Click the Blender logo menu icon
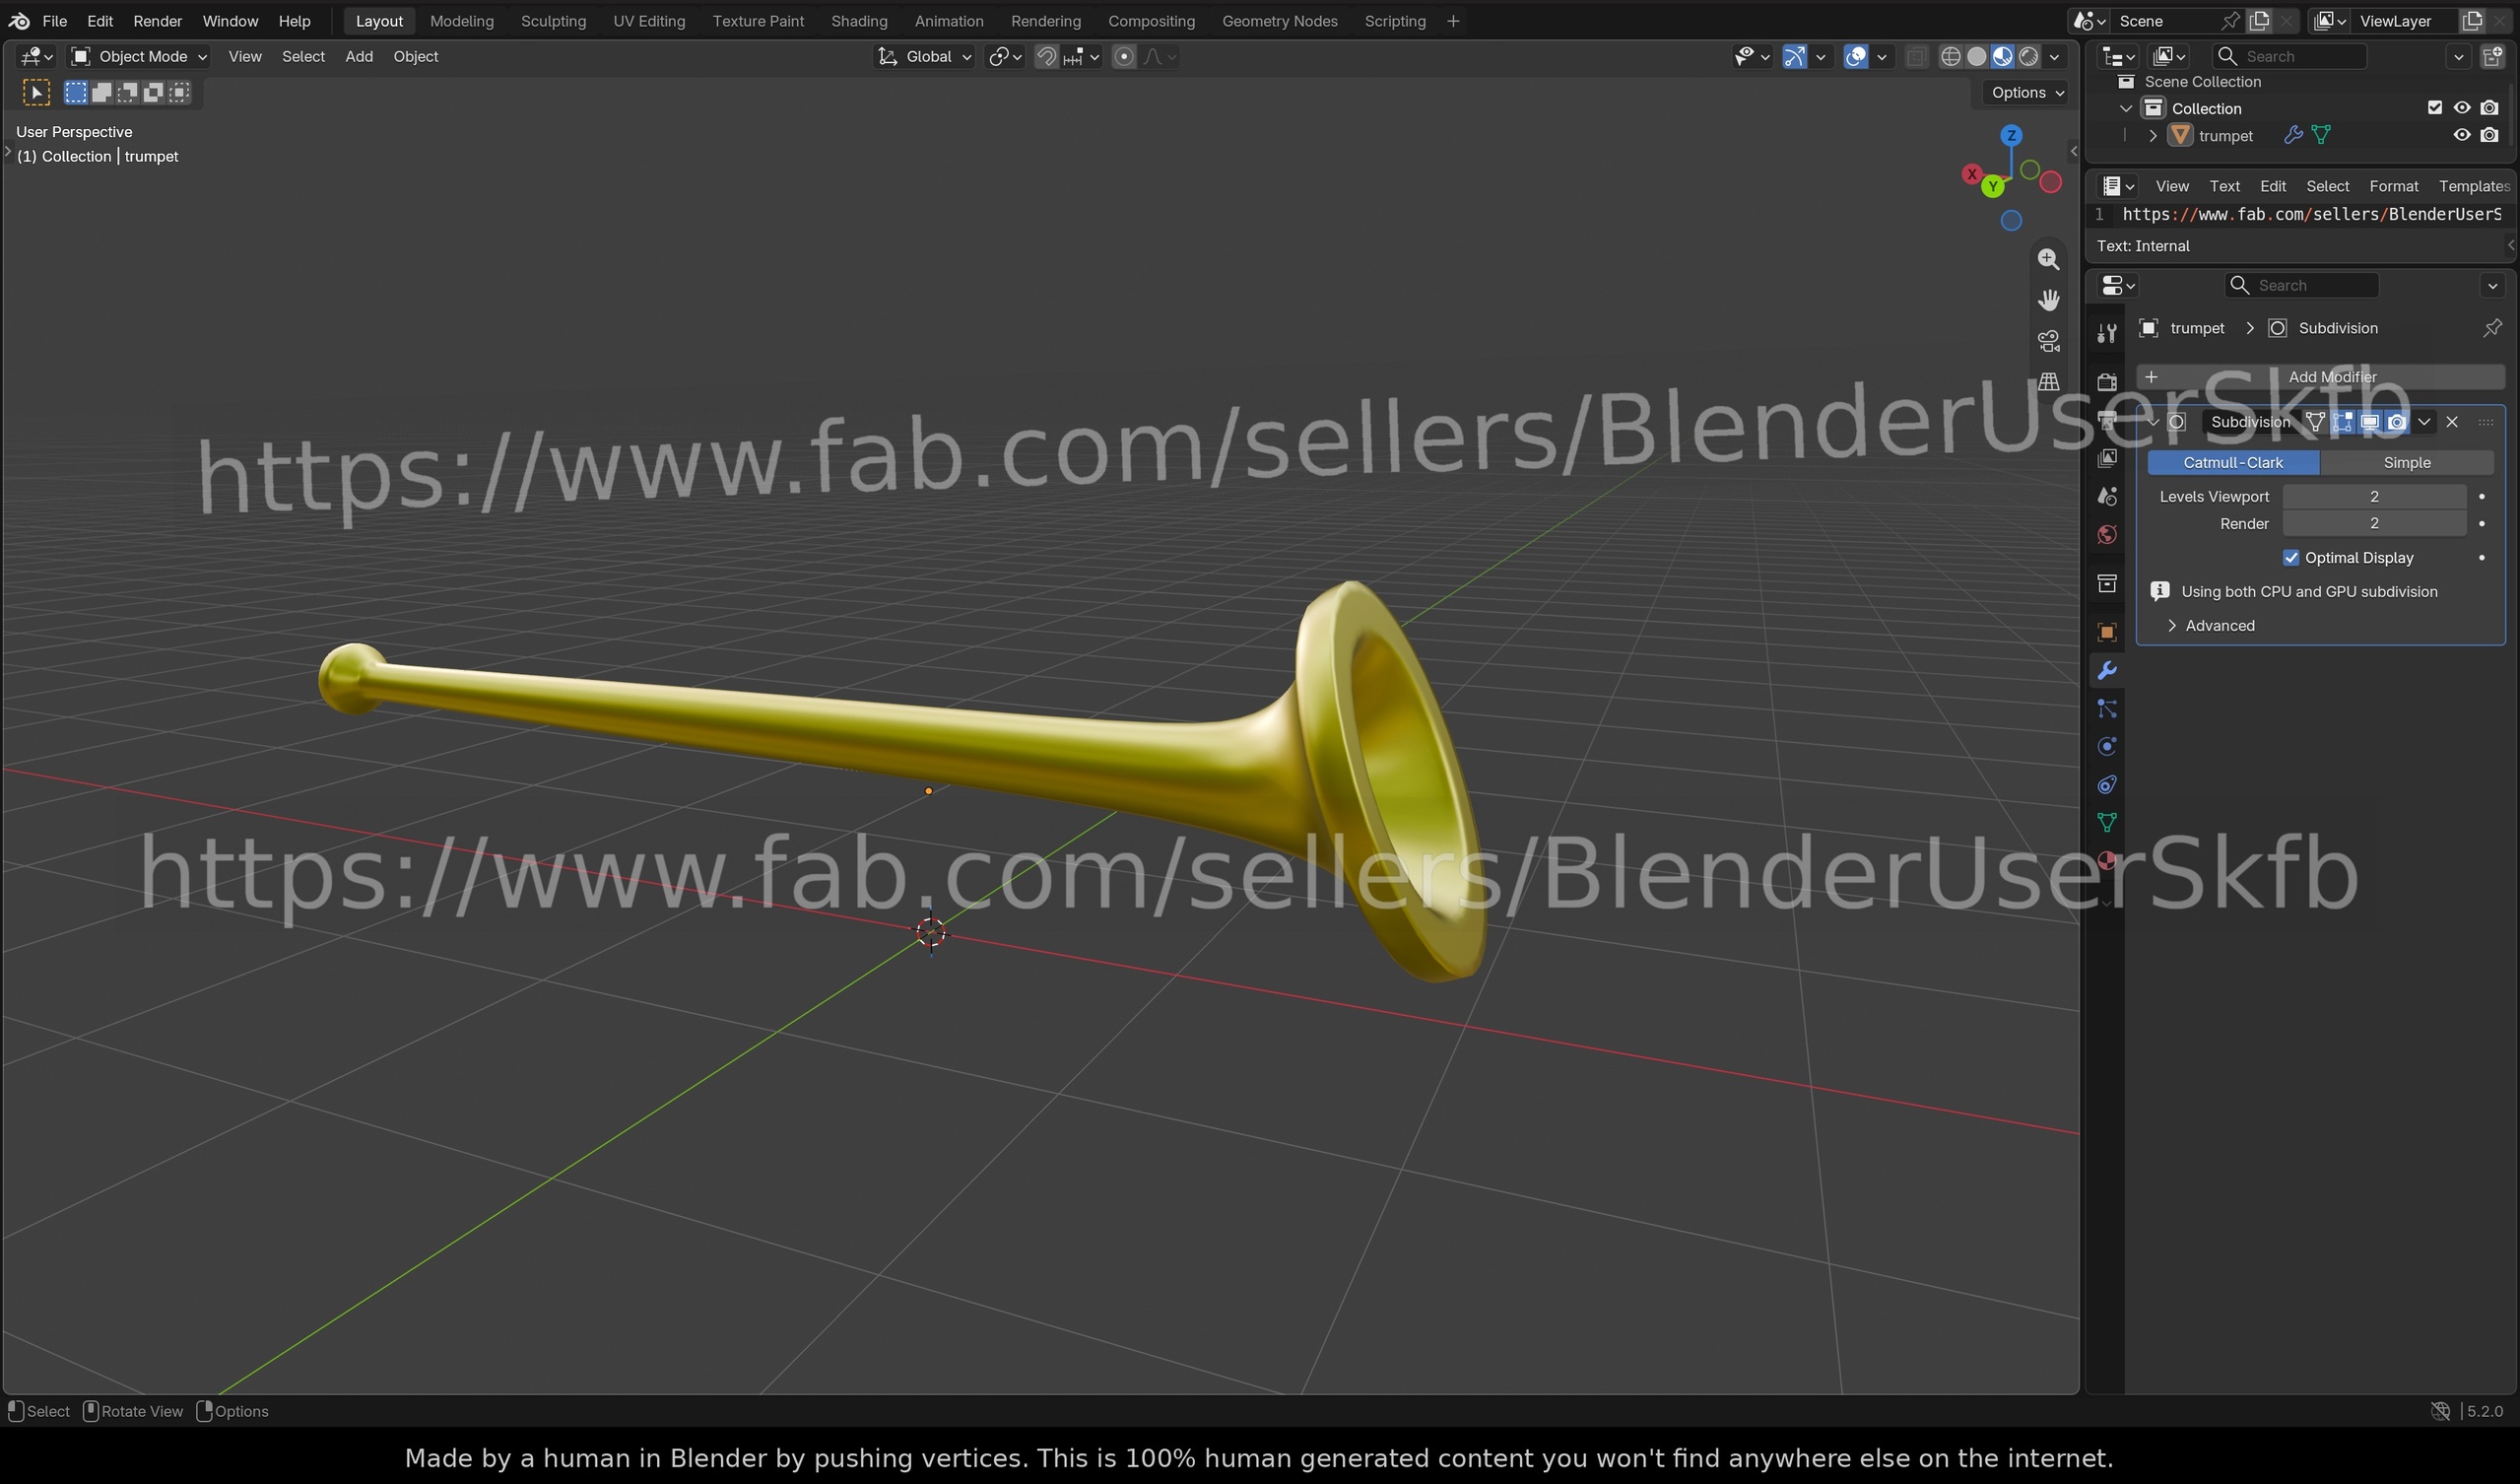This screenshot has width=2520, height=1484. coord(19,20)
